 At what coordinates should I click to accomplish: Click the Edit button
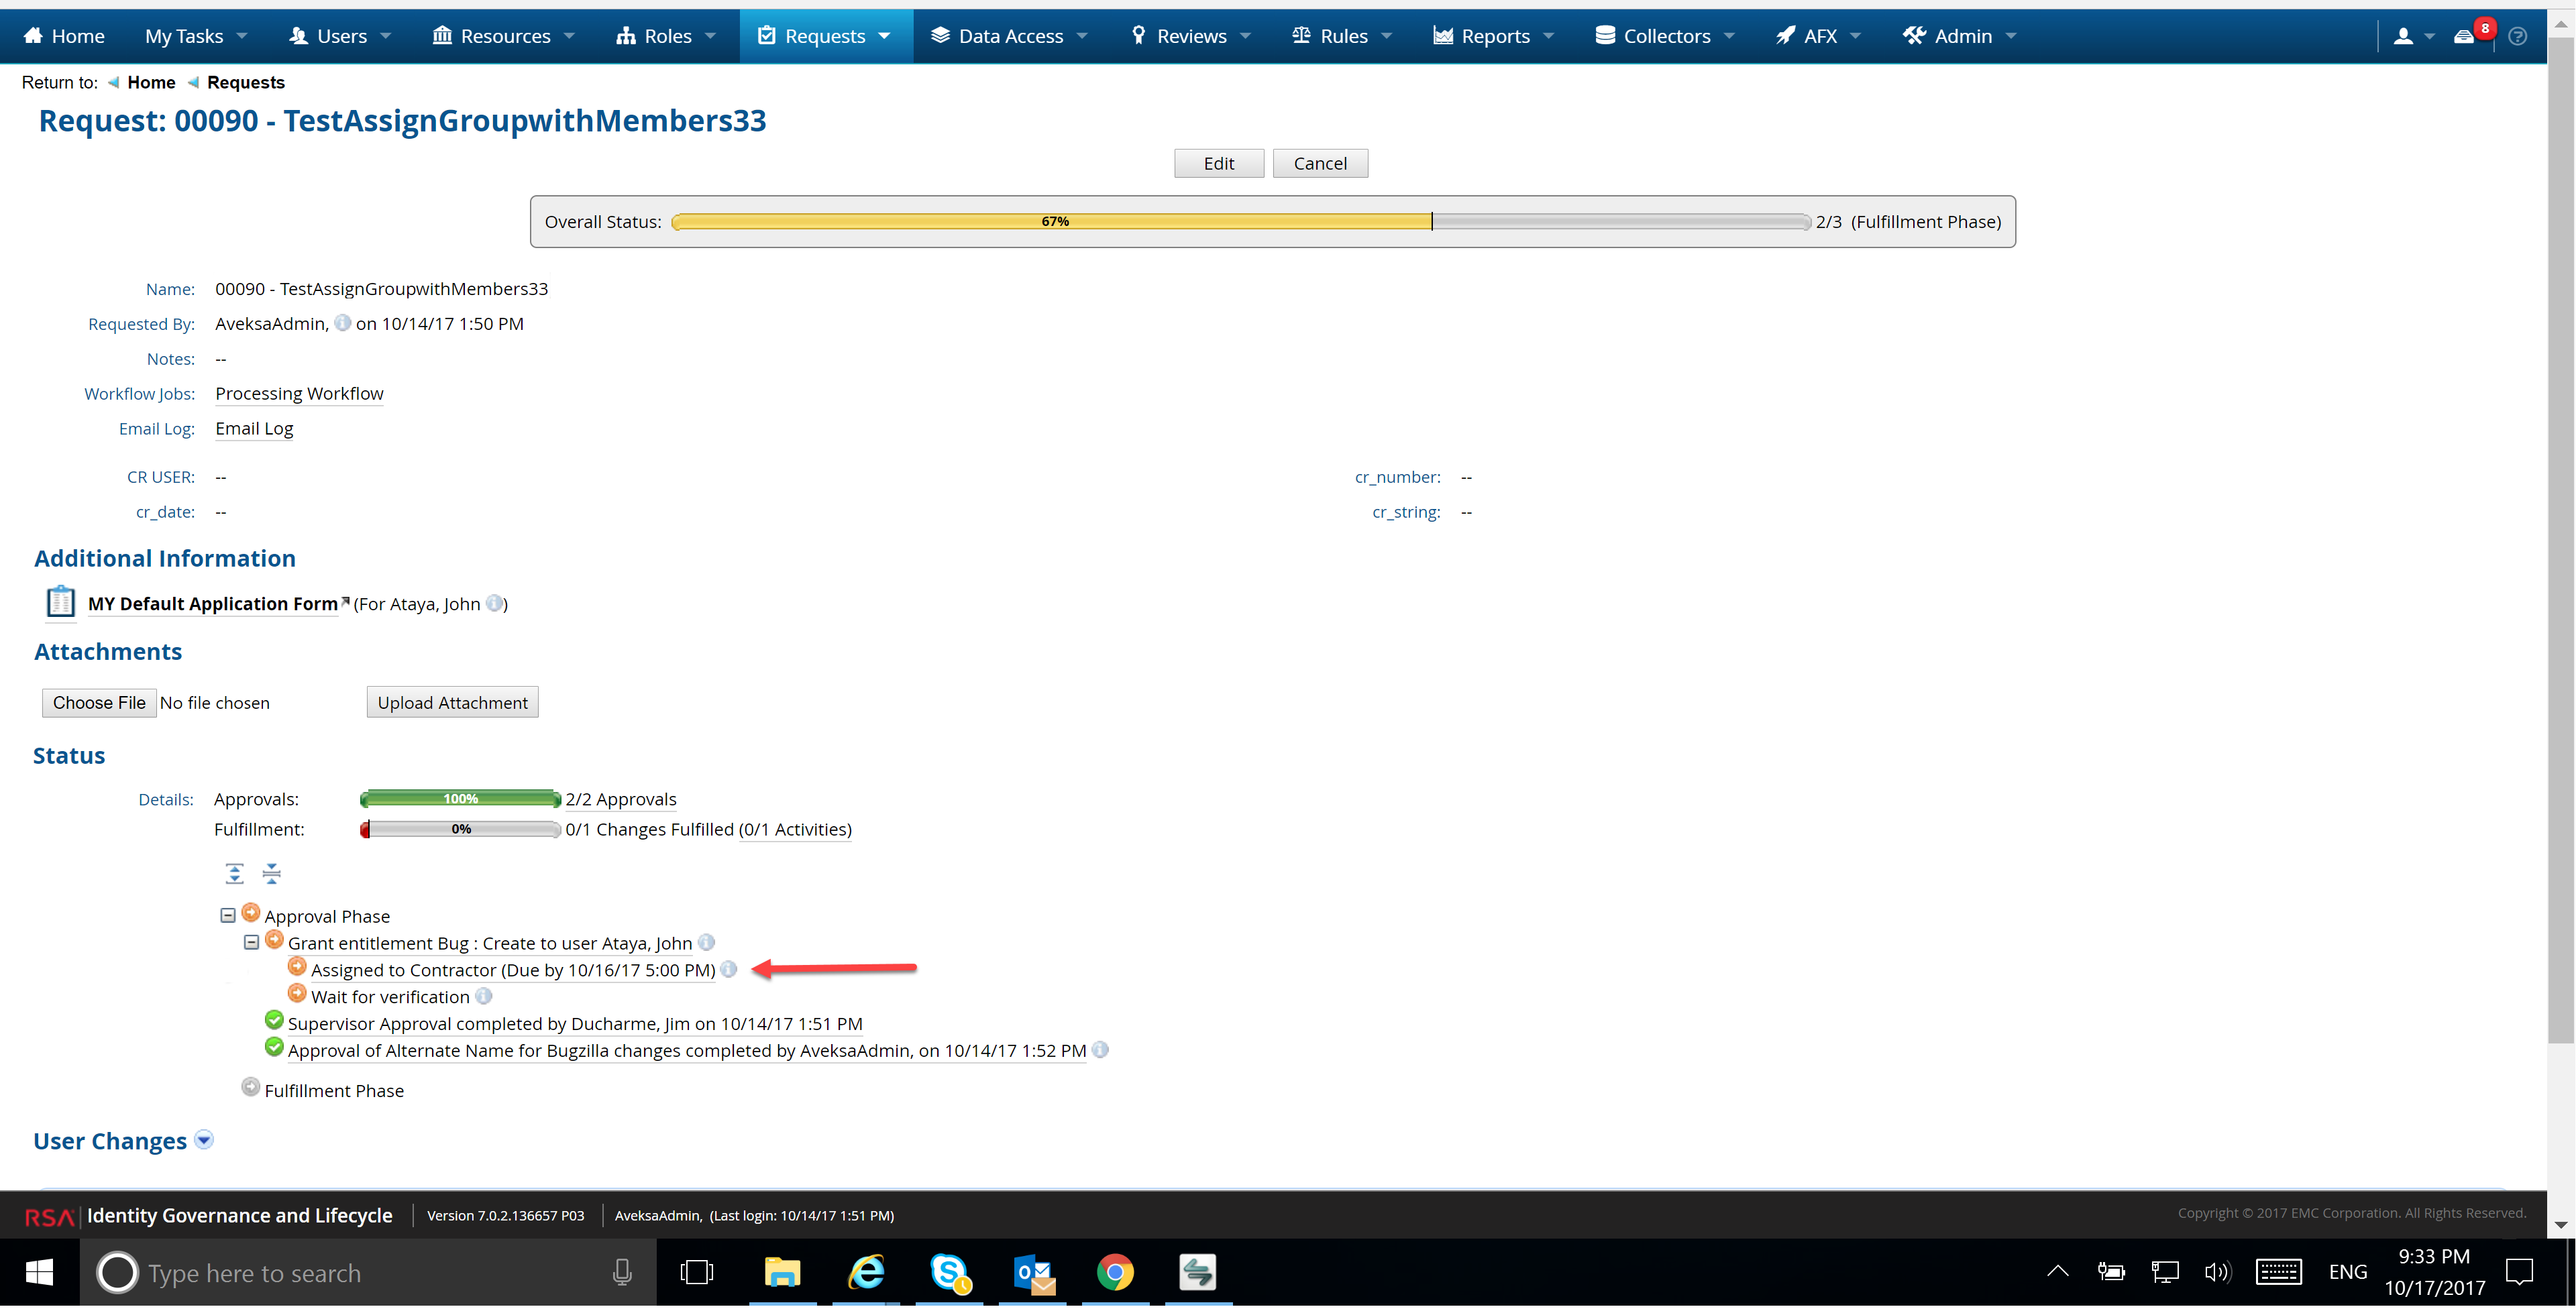point(1218,163)
